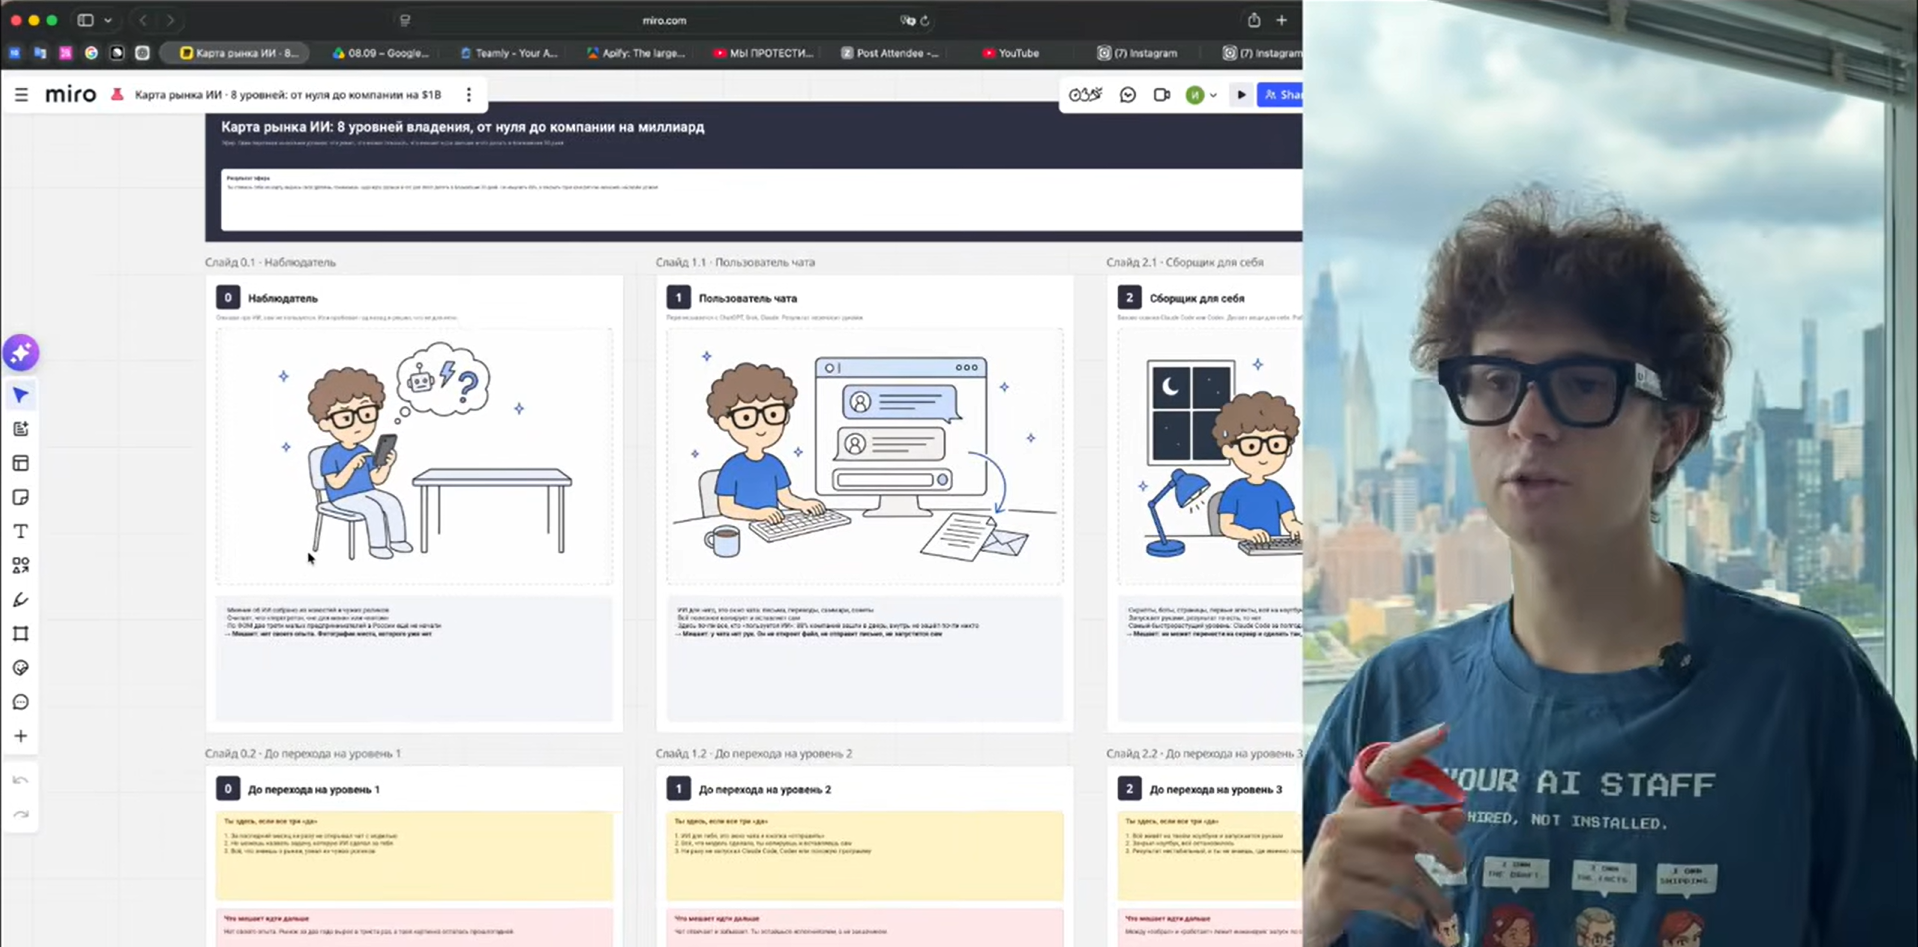The image size is (1918, 947).
Task: Open Miro main hamburger menu
Action: (21, 95)
